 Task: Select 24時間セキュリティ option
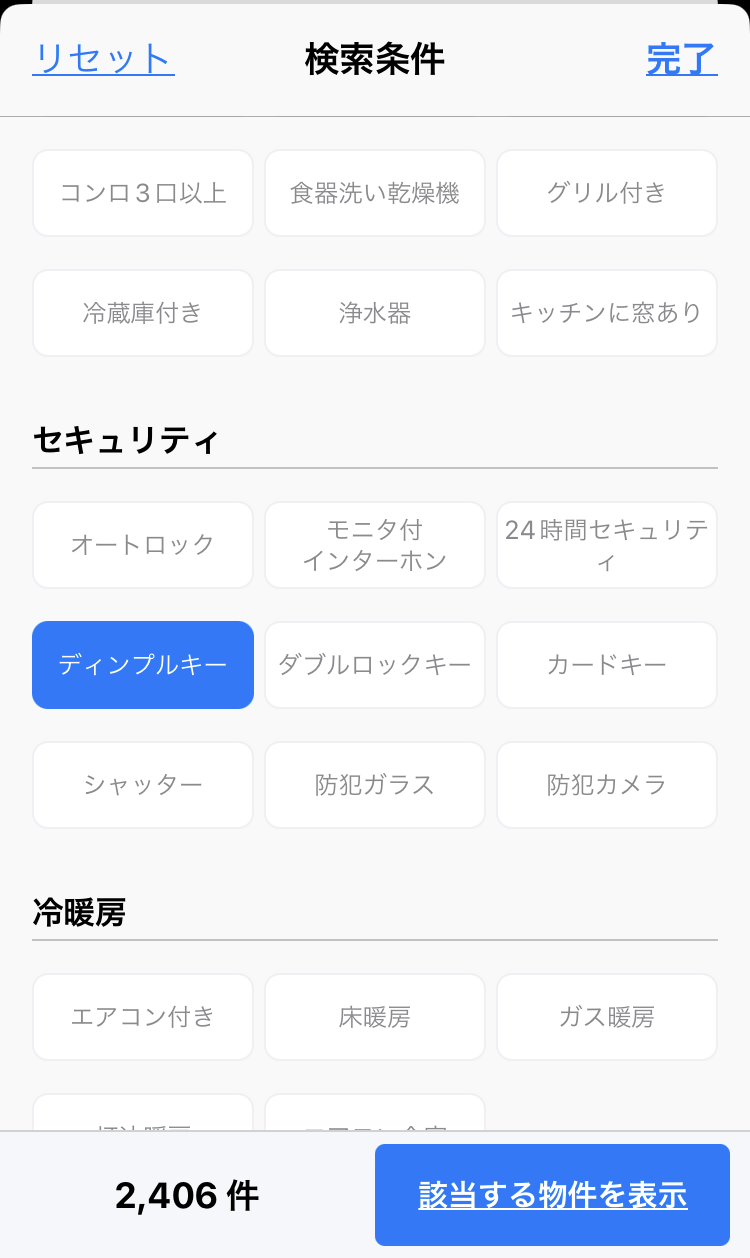[606, 545]
